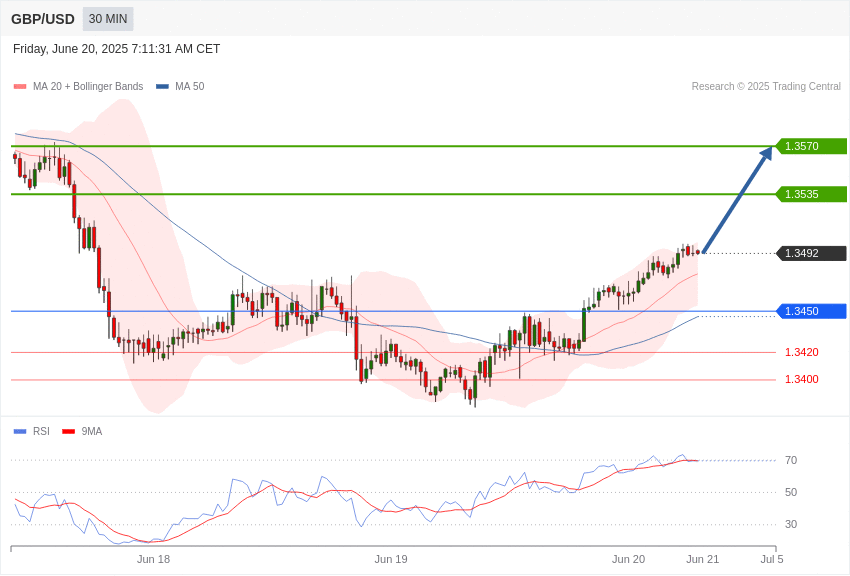Click the 30 MIN timeframe badge
The height and width of the screenshot is (576, 850).
(108, 19)
